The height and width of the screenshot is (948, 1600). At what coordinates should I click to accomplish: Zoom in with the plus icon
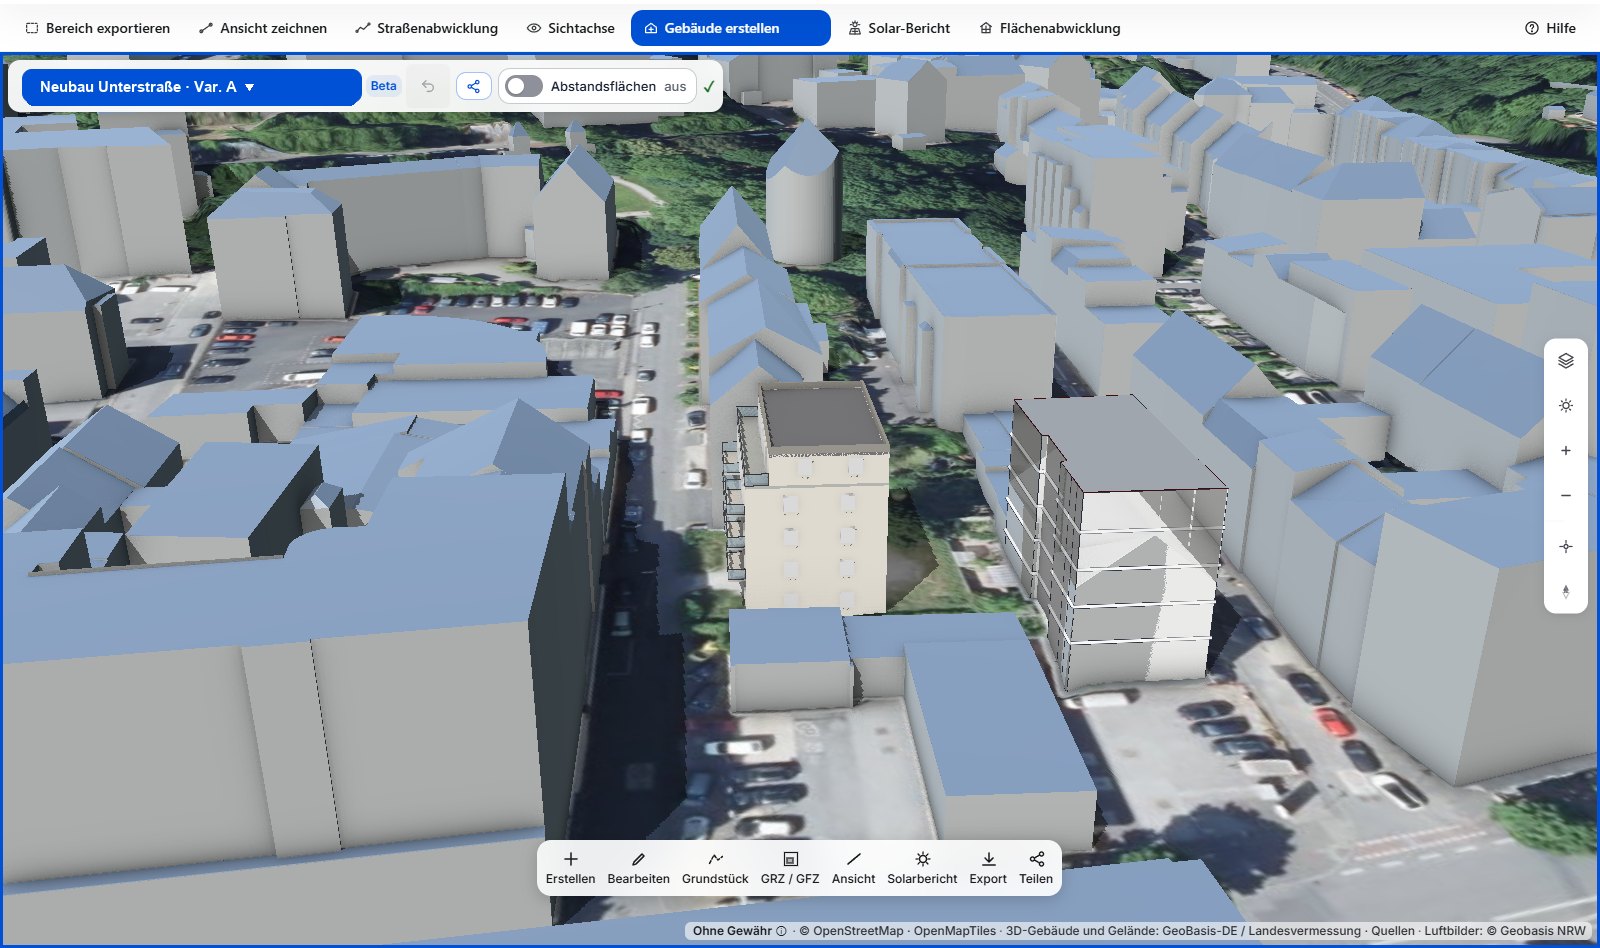(1566, 451)
